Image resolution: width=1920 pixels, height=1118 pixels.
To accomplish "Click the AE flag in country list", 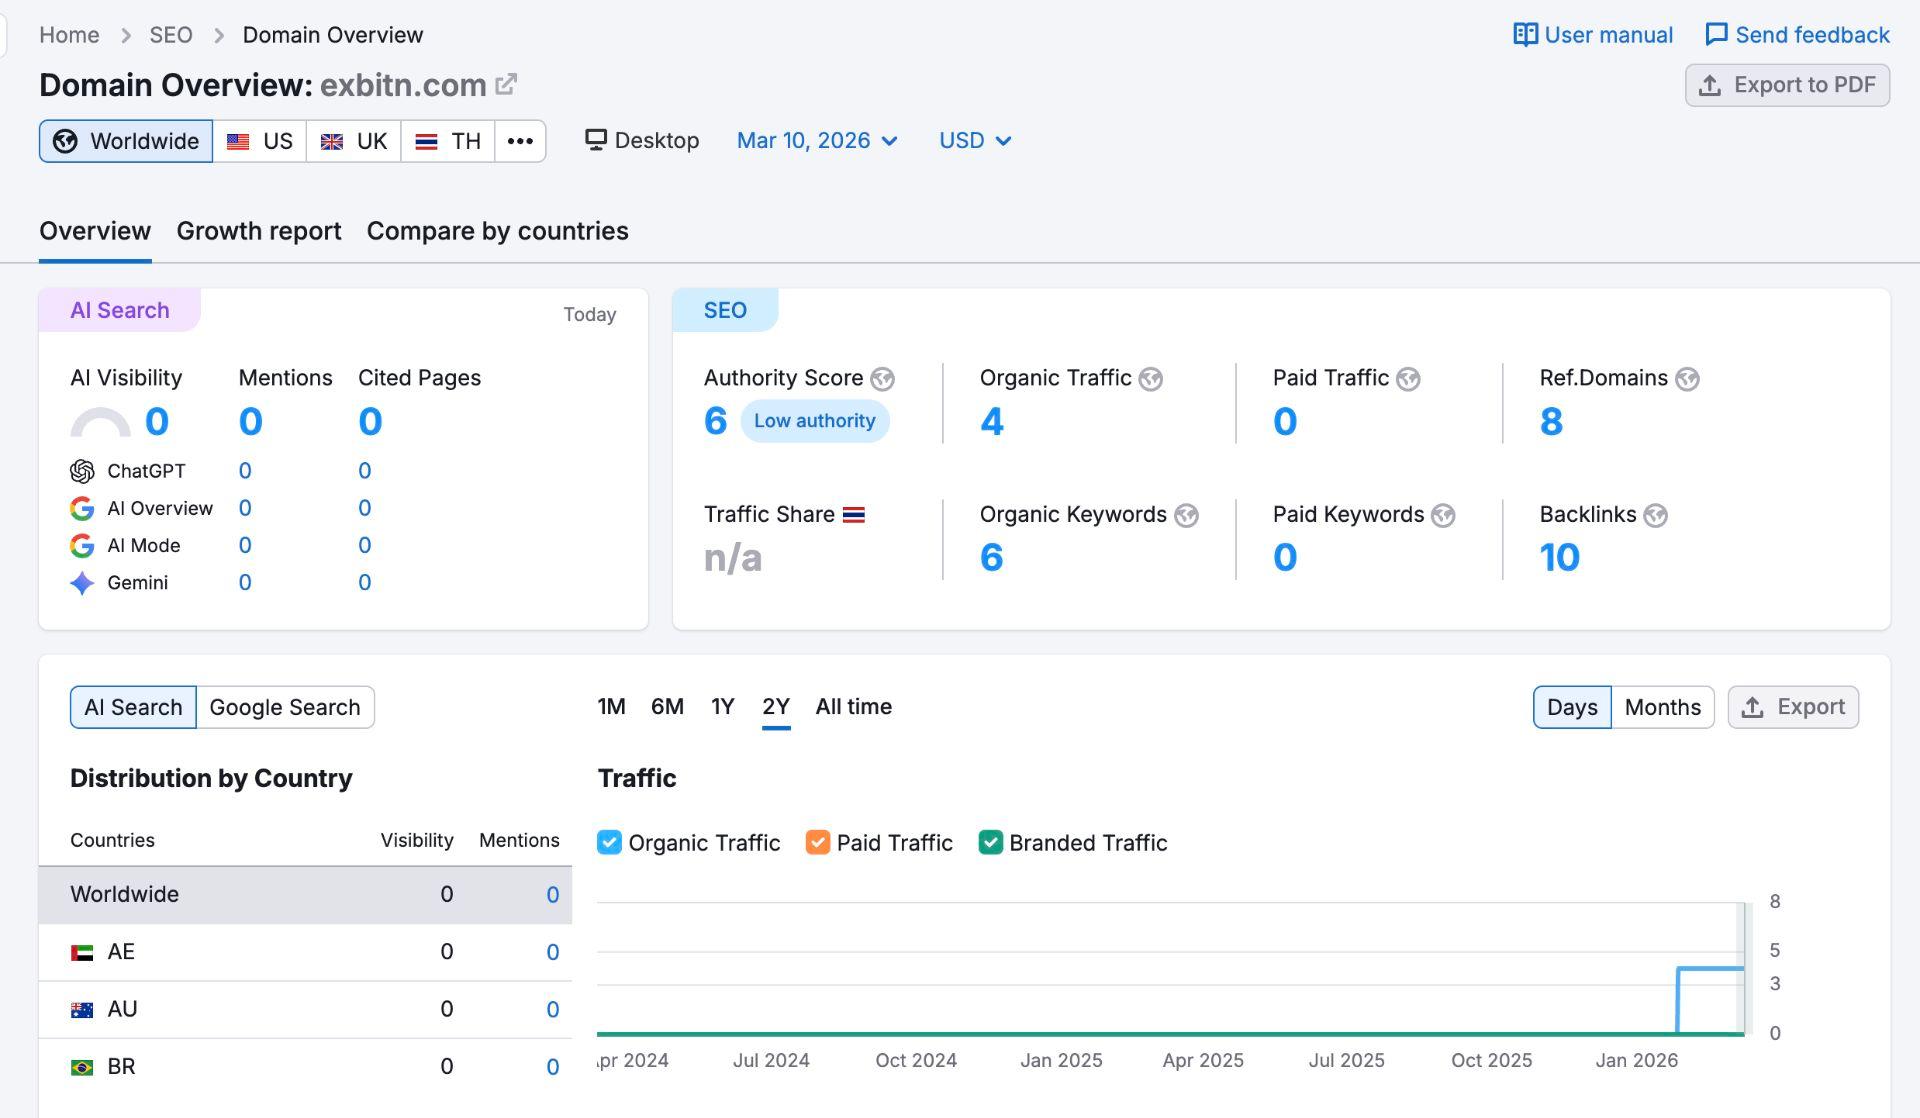I will click(82, 953).
